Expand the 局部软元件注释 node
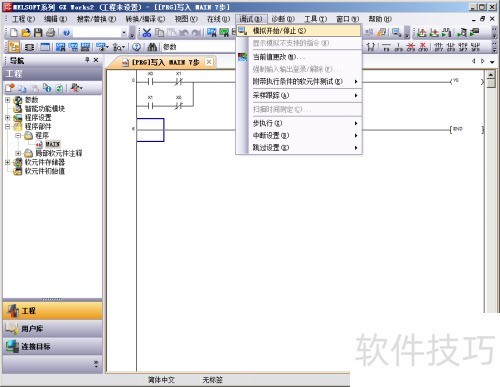The height and width of the screenshot is (387, 500). (18, 153)
